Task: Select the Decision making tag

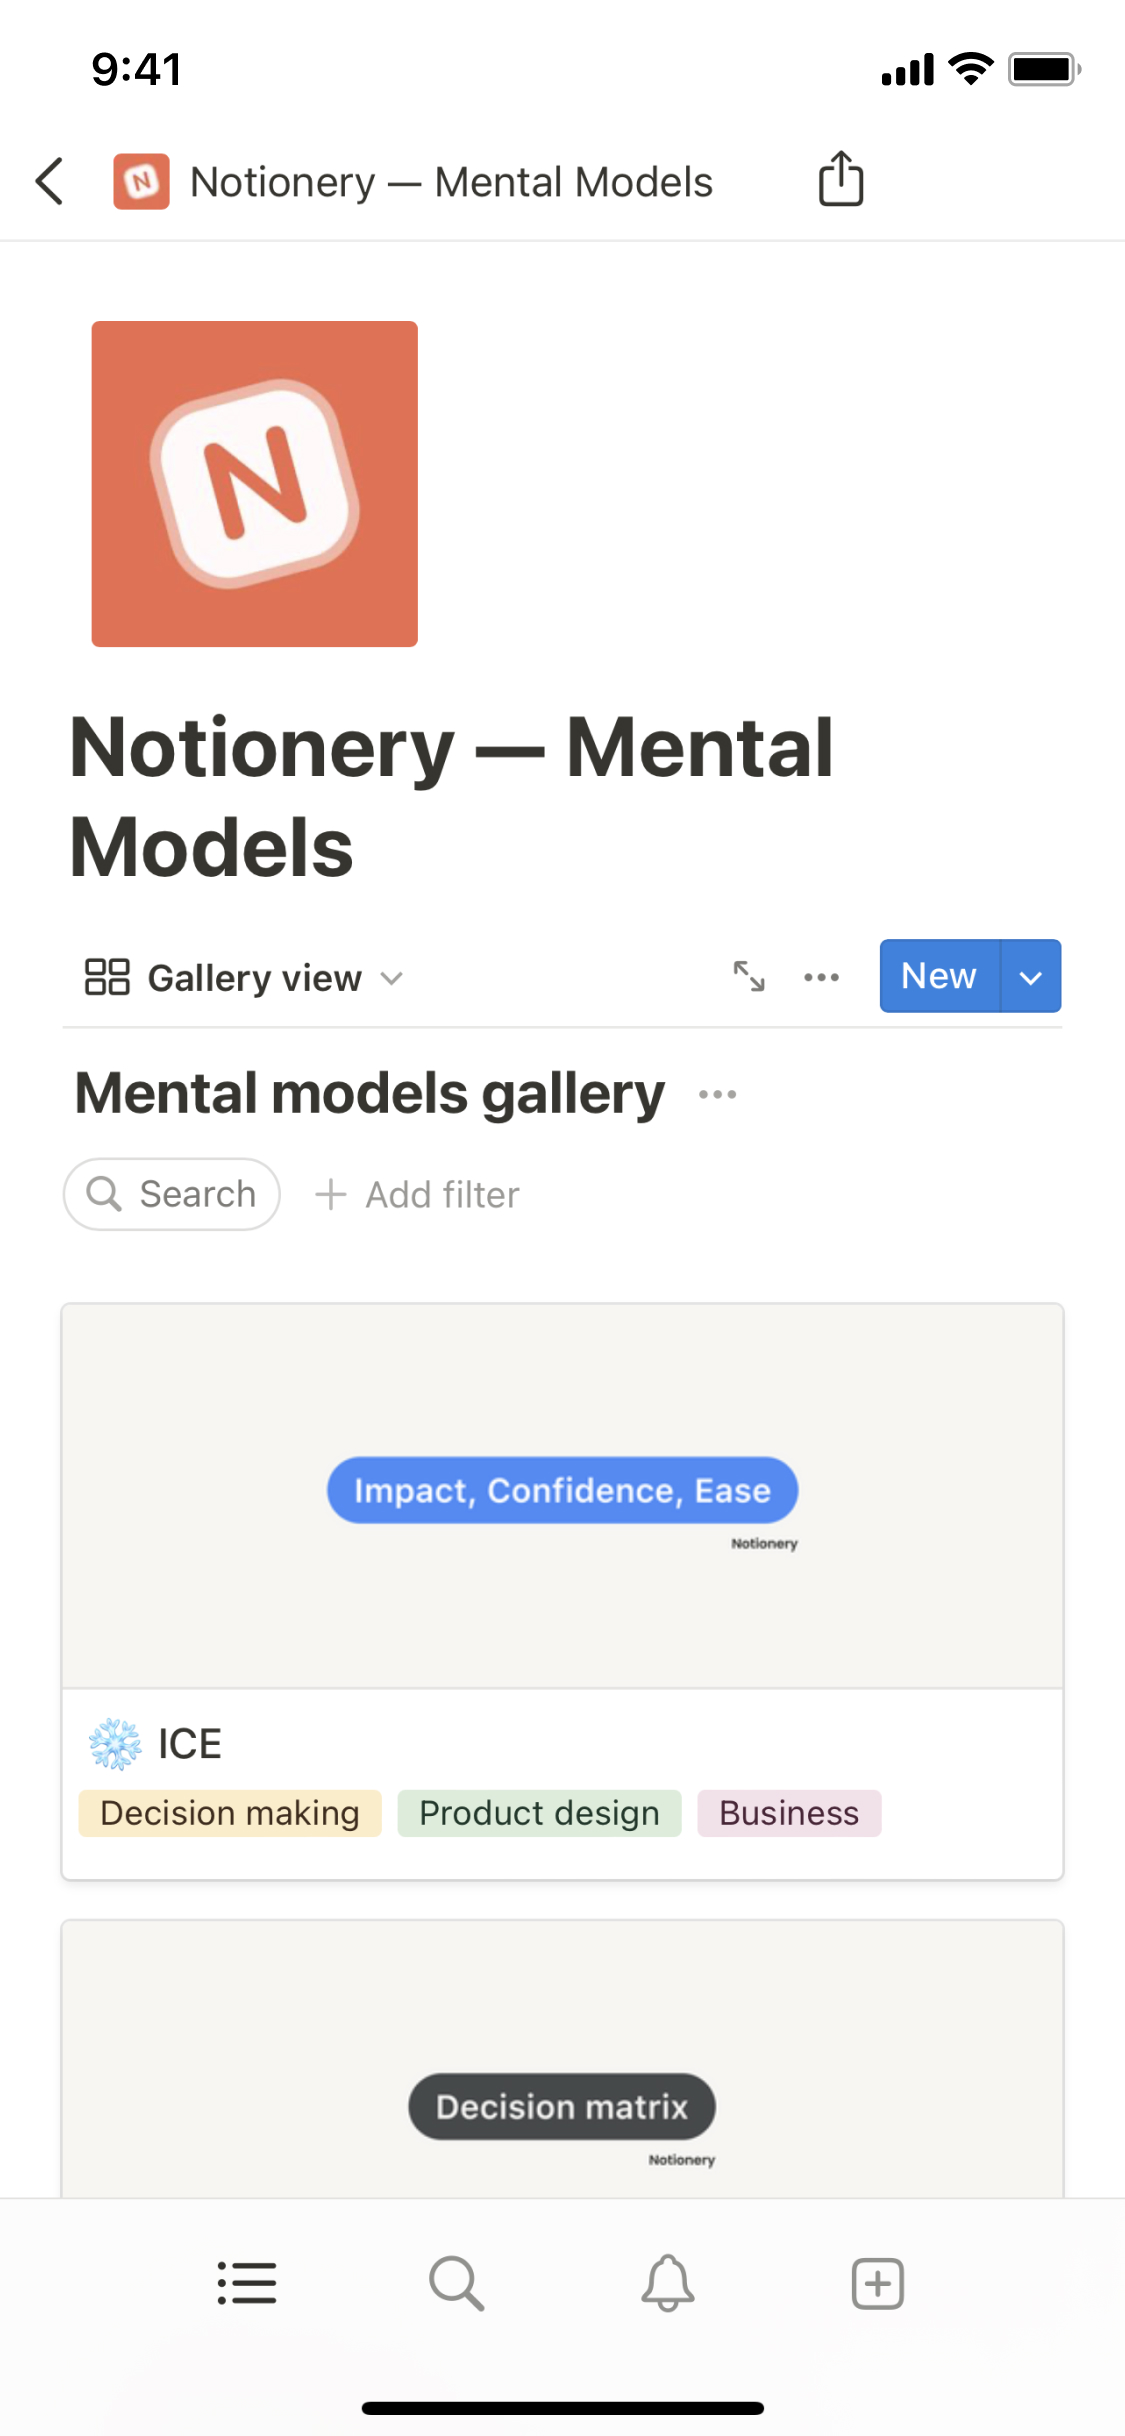Action: [x=230, y=1813]
